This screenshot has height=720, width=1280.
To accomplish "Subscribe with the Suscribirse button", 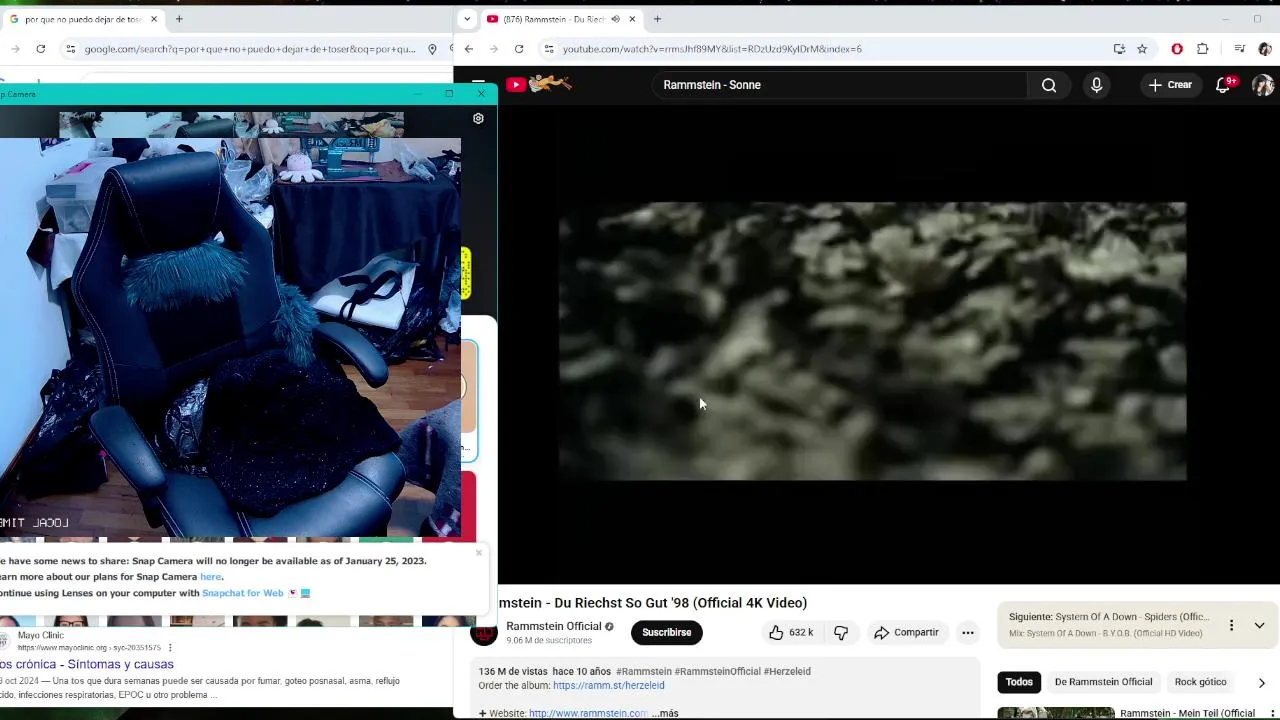I will point(667,632).
